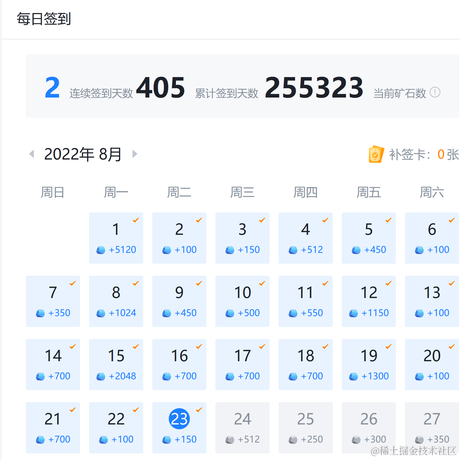Click ore icon on day 15
Screen dimensions: 460x460
[x=101, y=376]
